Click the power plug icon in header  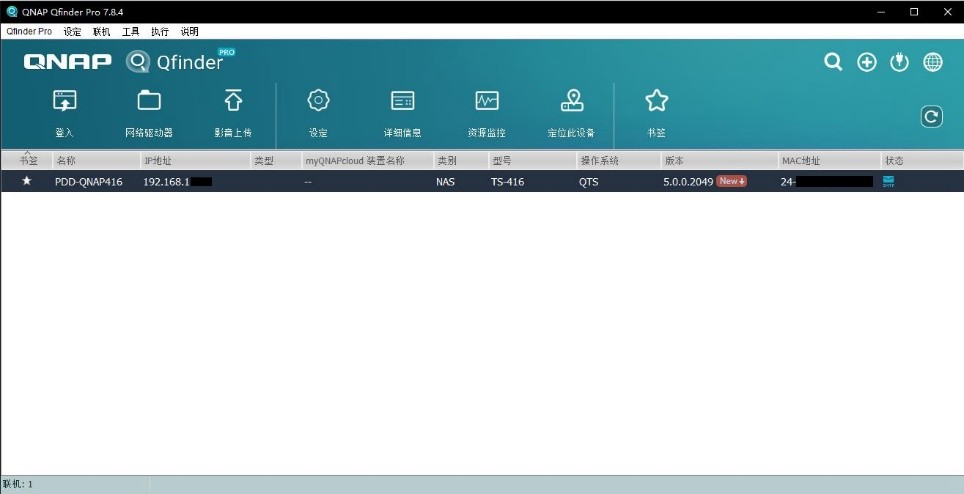click(x=899, y=62)
